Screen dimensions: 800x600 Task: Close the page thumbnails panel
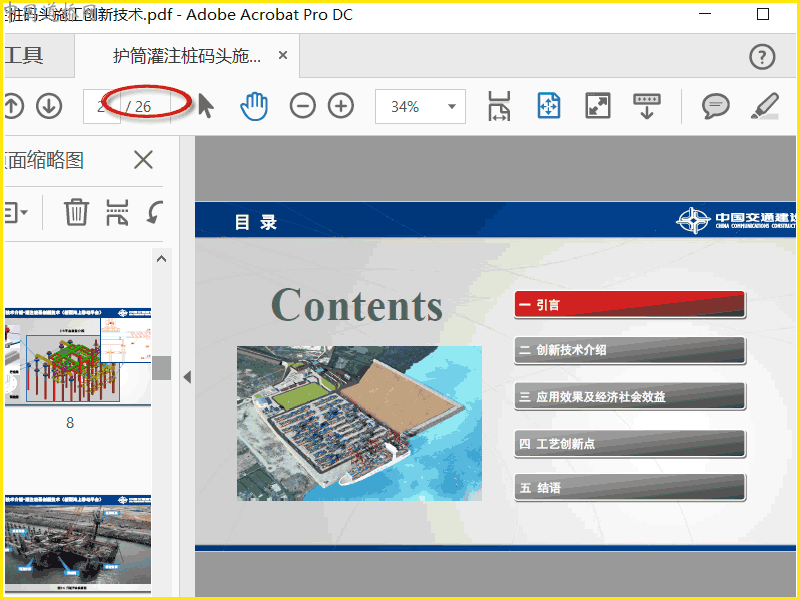point(143,160)
